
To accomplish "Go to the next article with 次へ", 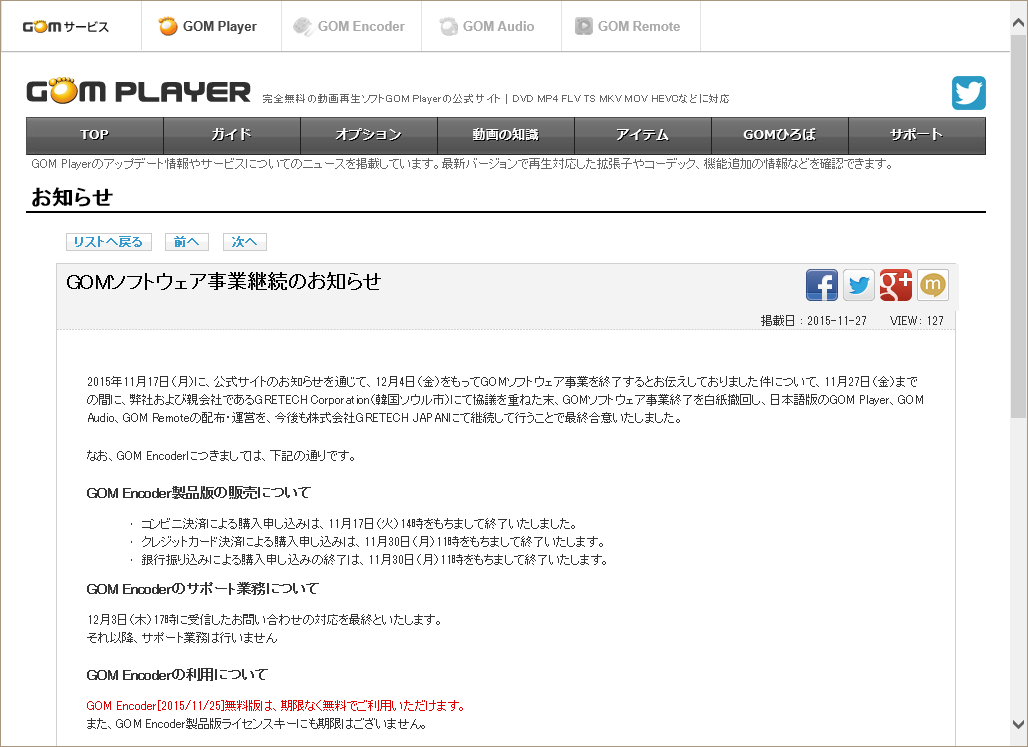I will click(244, 241).
